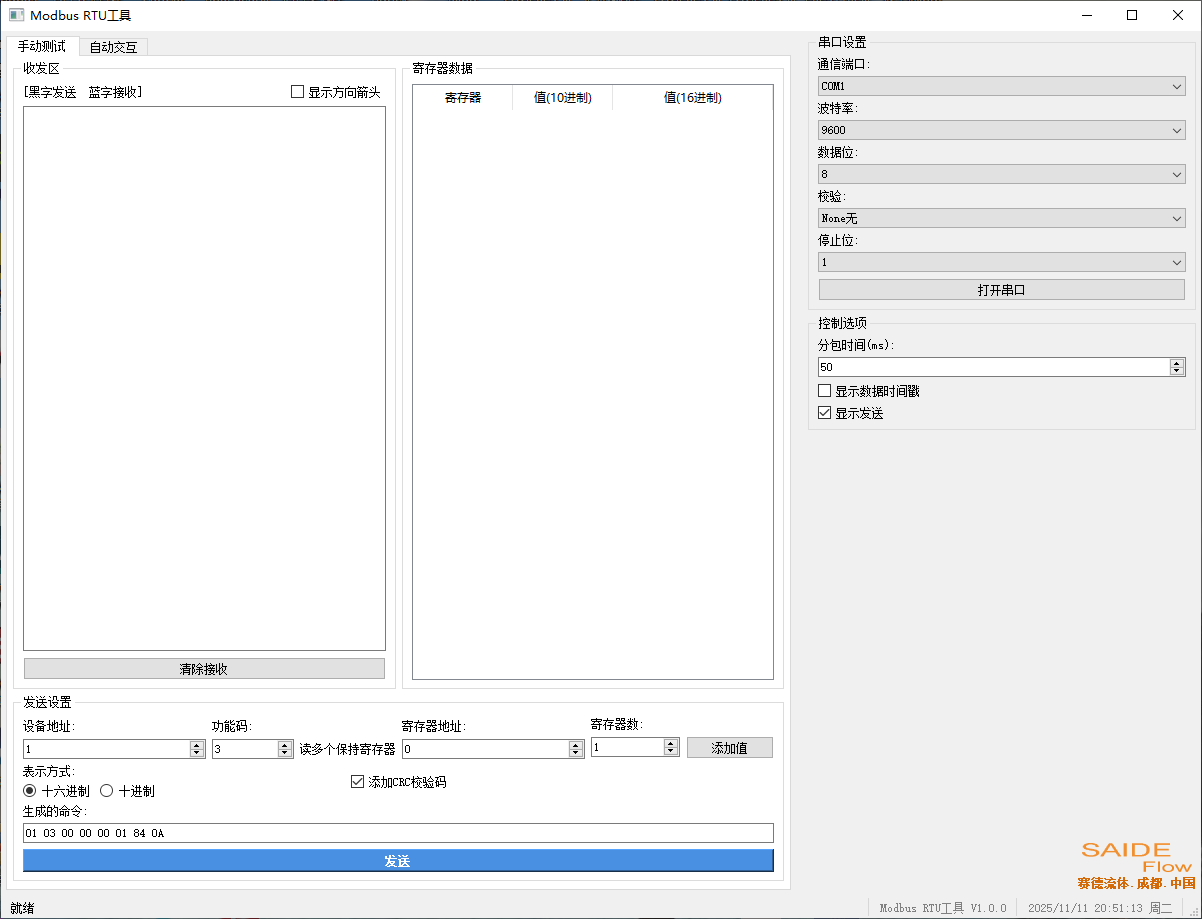Enable the 显示方向箭头 checkbox
Screen dimensions: 1202x919
tap(297, 91)
